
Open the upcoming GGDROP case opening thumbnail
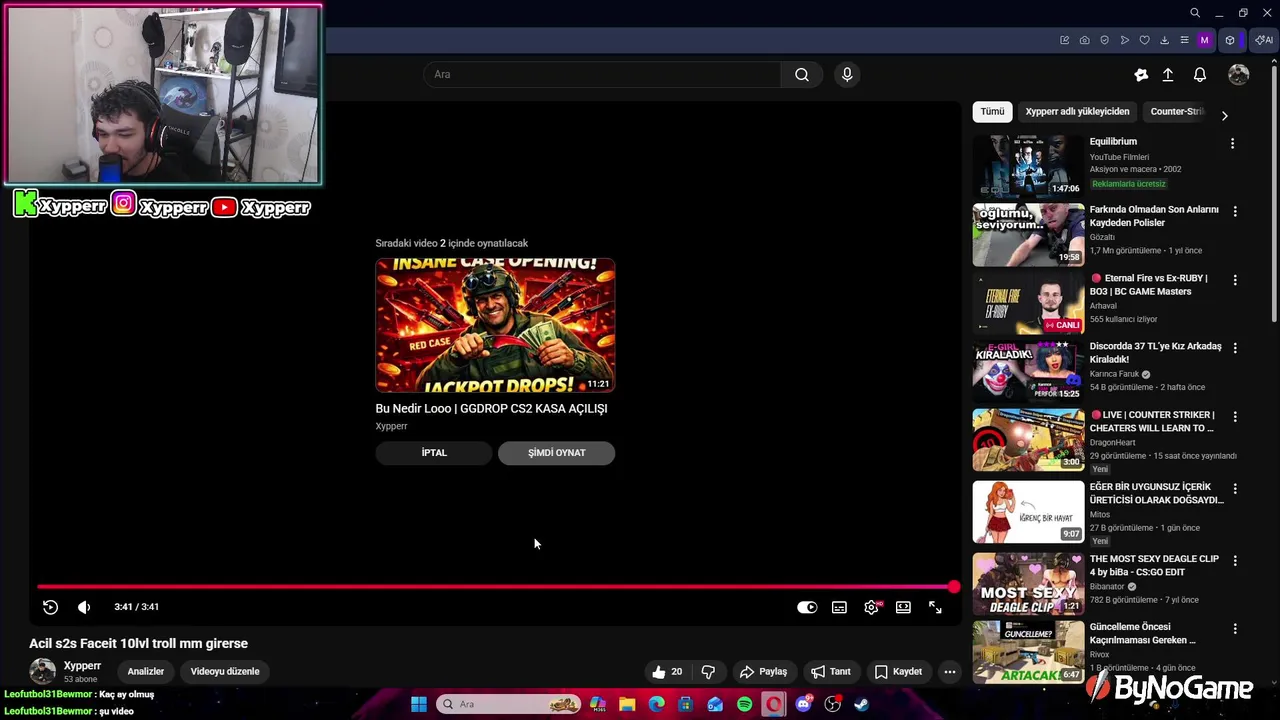495,325
